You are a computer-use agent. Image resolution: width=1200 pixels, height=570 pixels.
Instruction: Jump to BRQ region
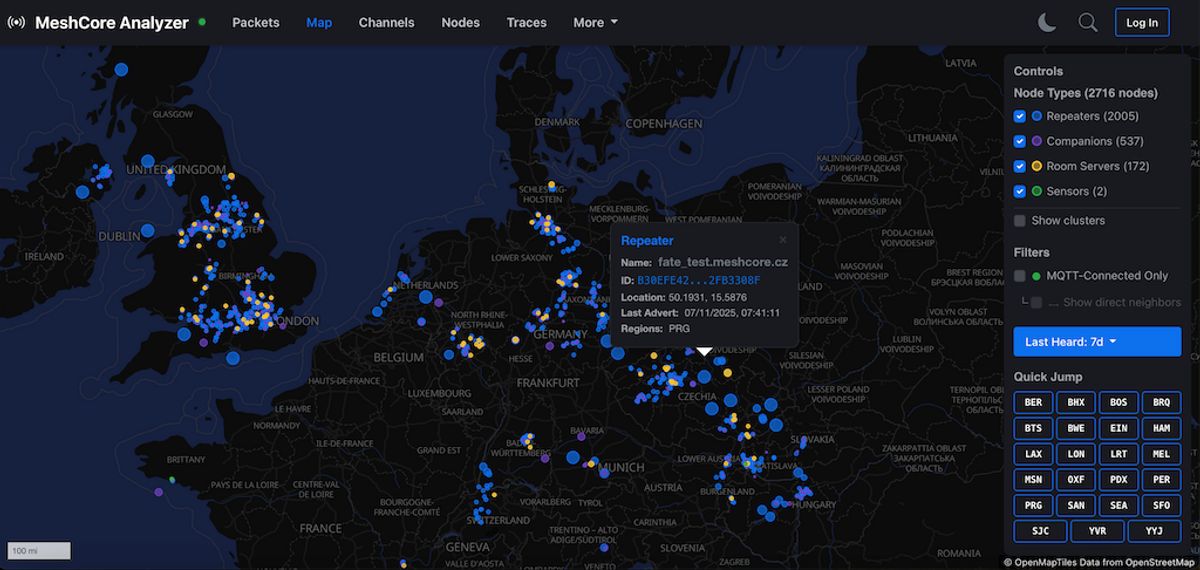1161,403
